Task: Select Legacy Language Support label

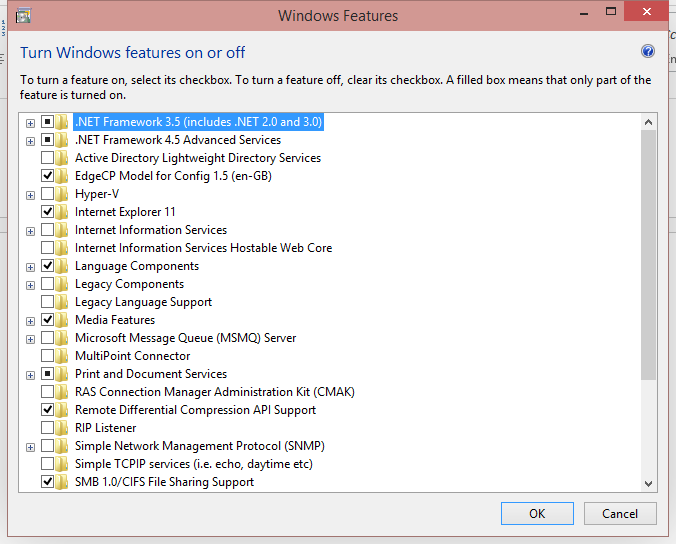Action: click(x=143, y=302)
